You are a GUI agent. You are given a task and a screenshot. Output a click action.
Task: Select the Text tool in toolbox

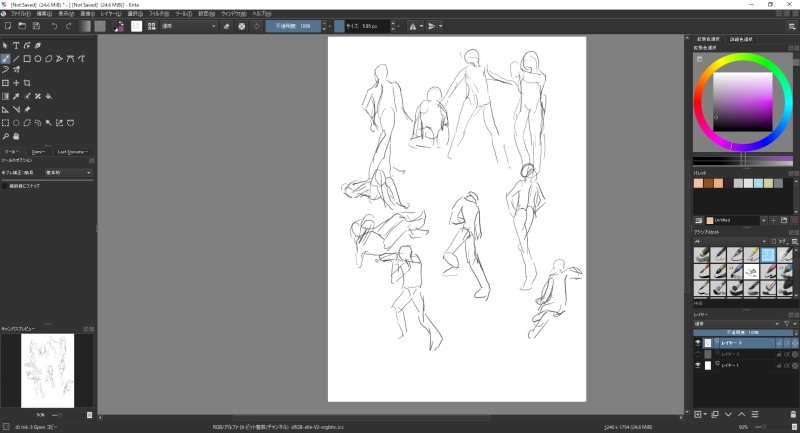(15, 46)
